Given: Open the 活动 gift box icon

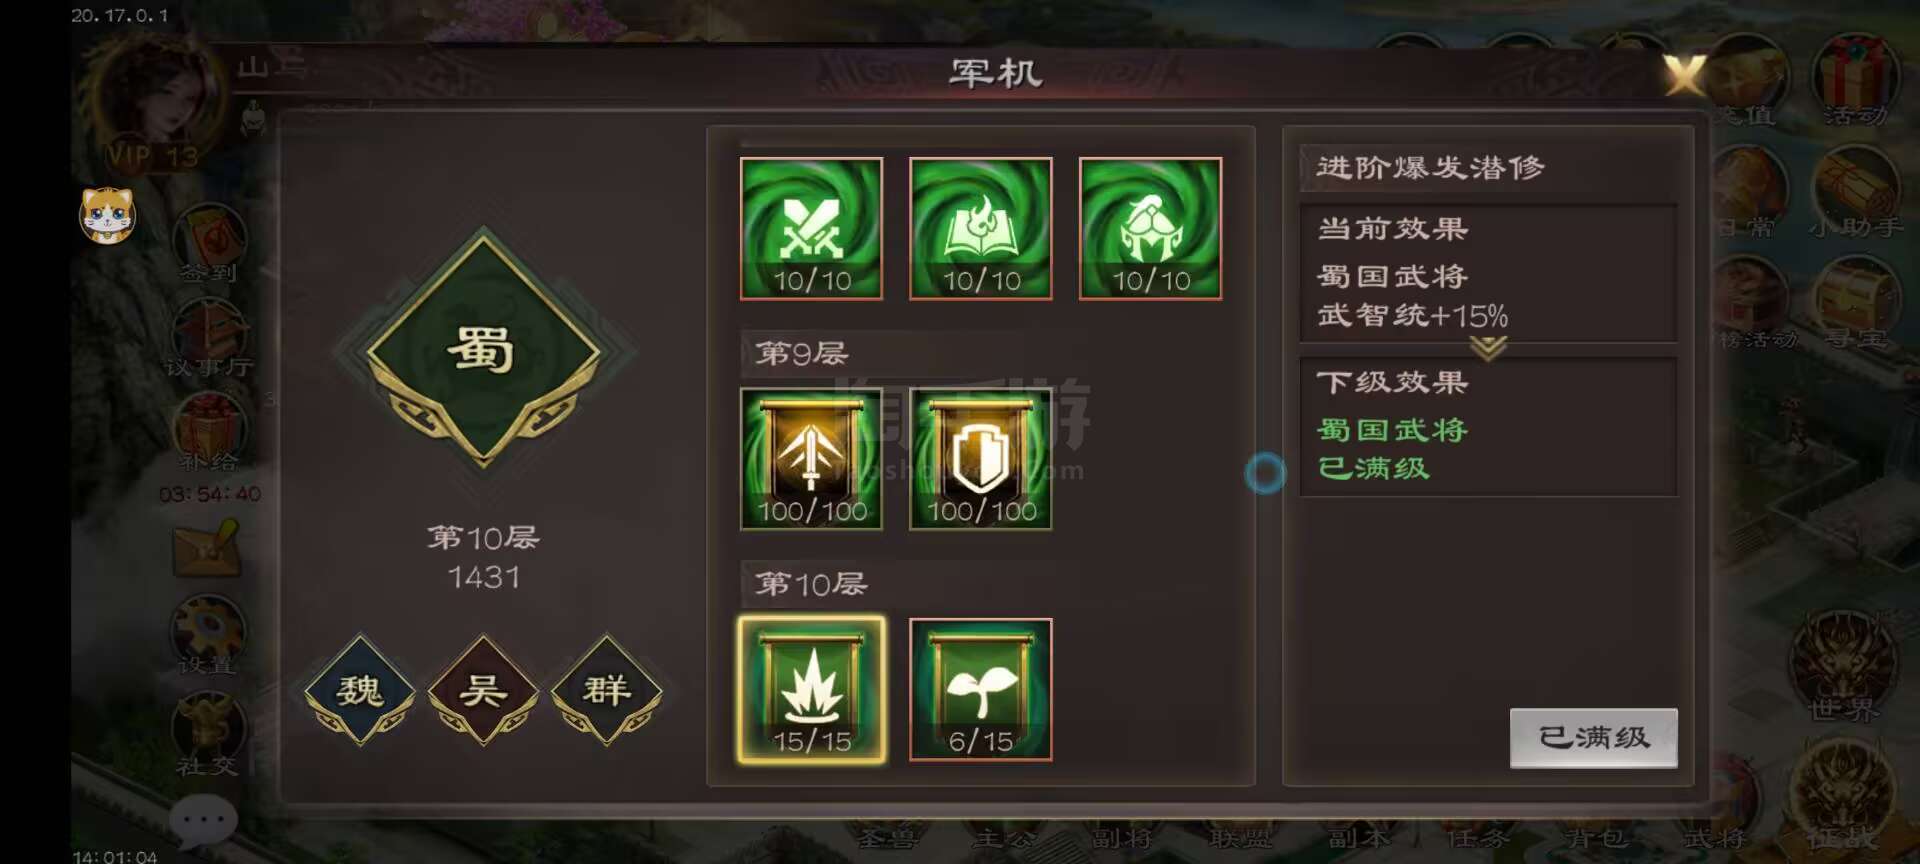Looking at the screenshot, I should coord(1855,82).
